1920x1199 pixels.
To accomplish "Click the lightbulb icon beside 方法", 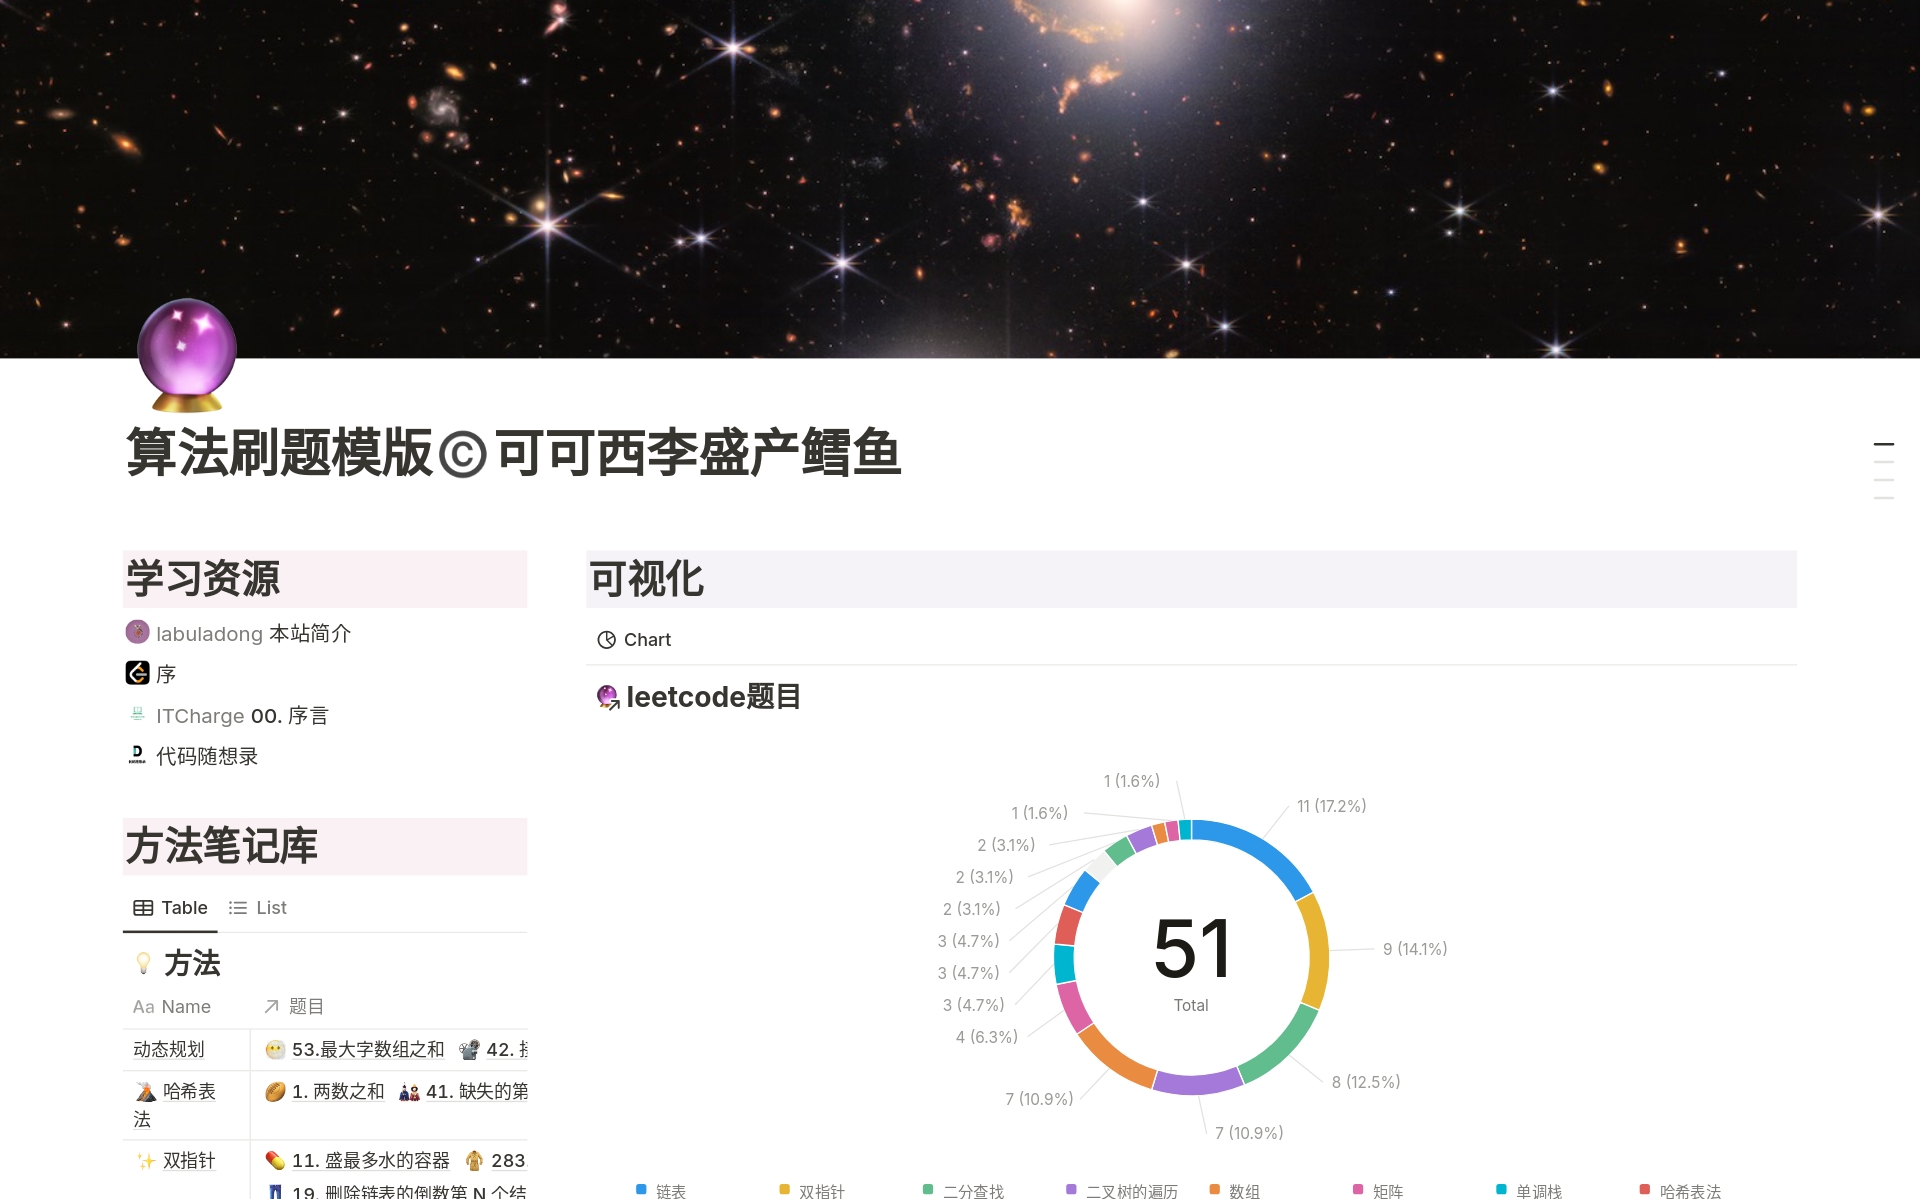I will [x=143, y=964].
